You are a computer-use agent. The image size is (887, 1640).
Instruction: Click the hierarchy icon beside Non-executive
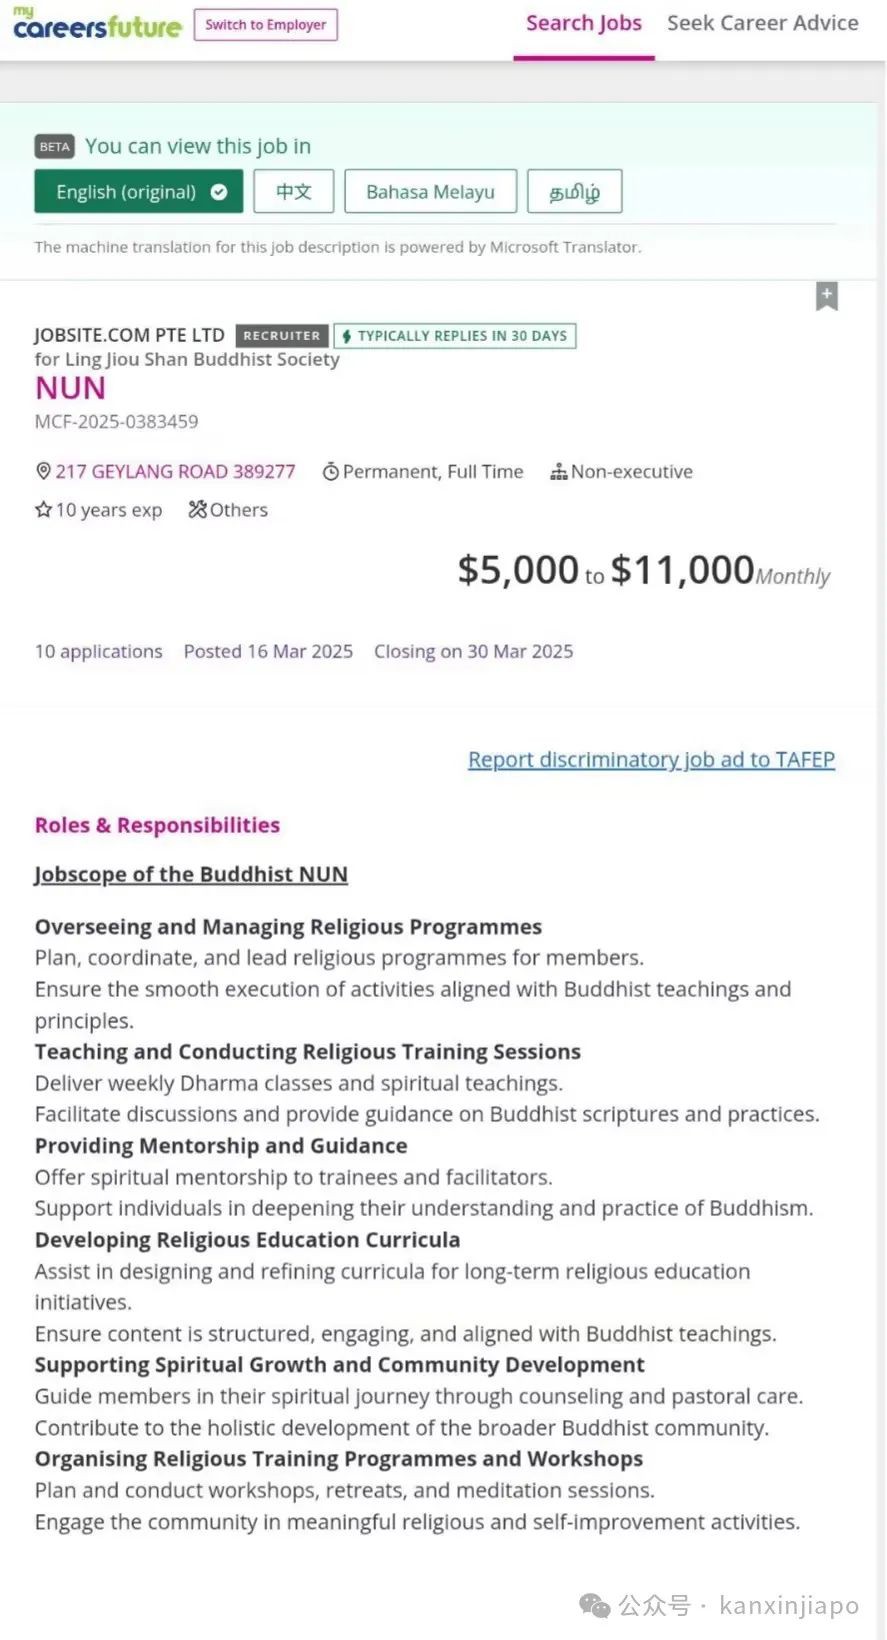click(x=559, y=472)
